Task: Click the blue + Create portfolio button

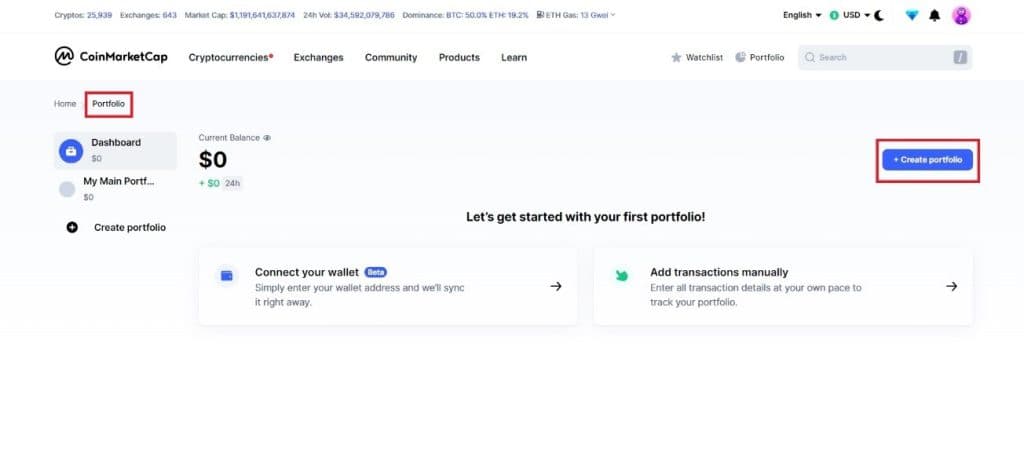Action: [x=927, y=160]
